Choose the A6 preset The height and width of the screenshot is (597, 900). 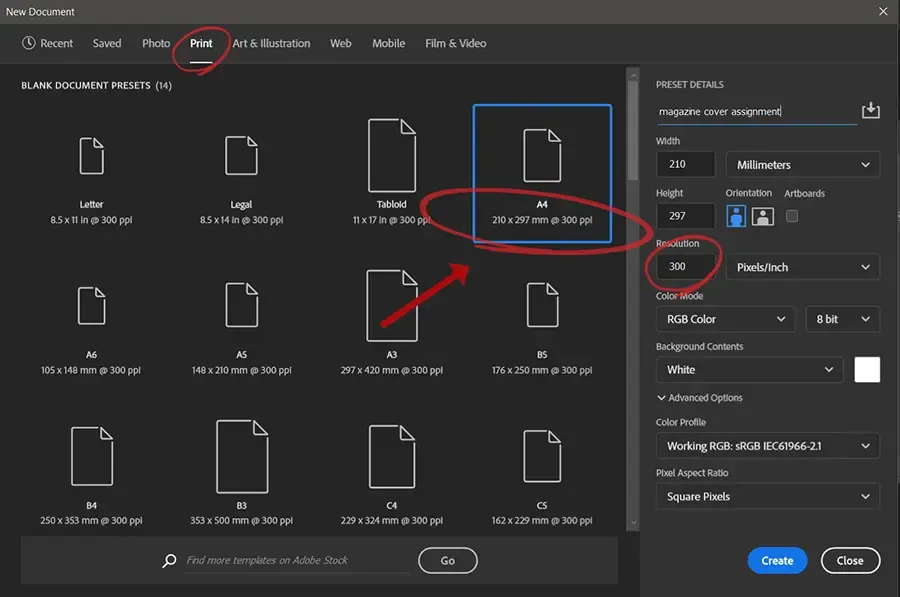[x=91, y=311]
